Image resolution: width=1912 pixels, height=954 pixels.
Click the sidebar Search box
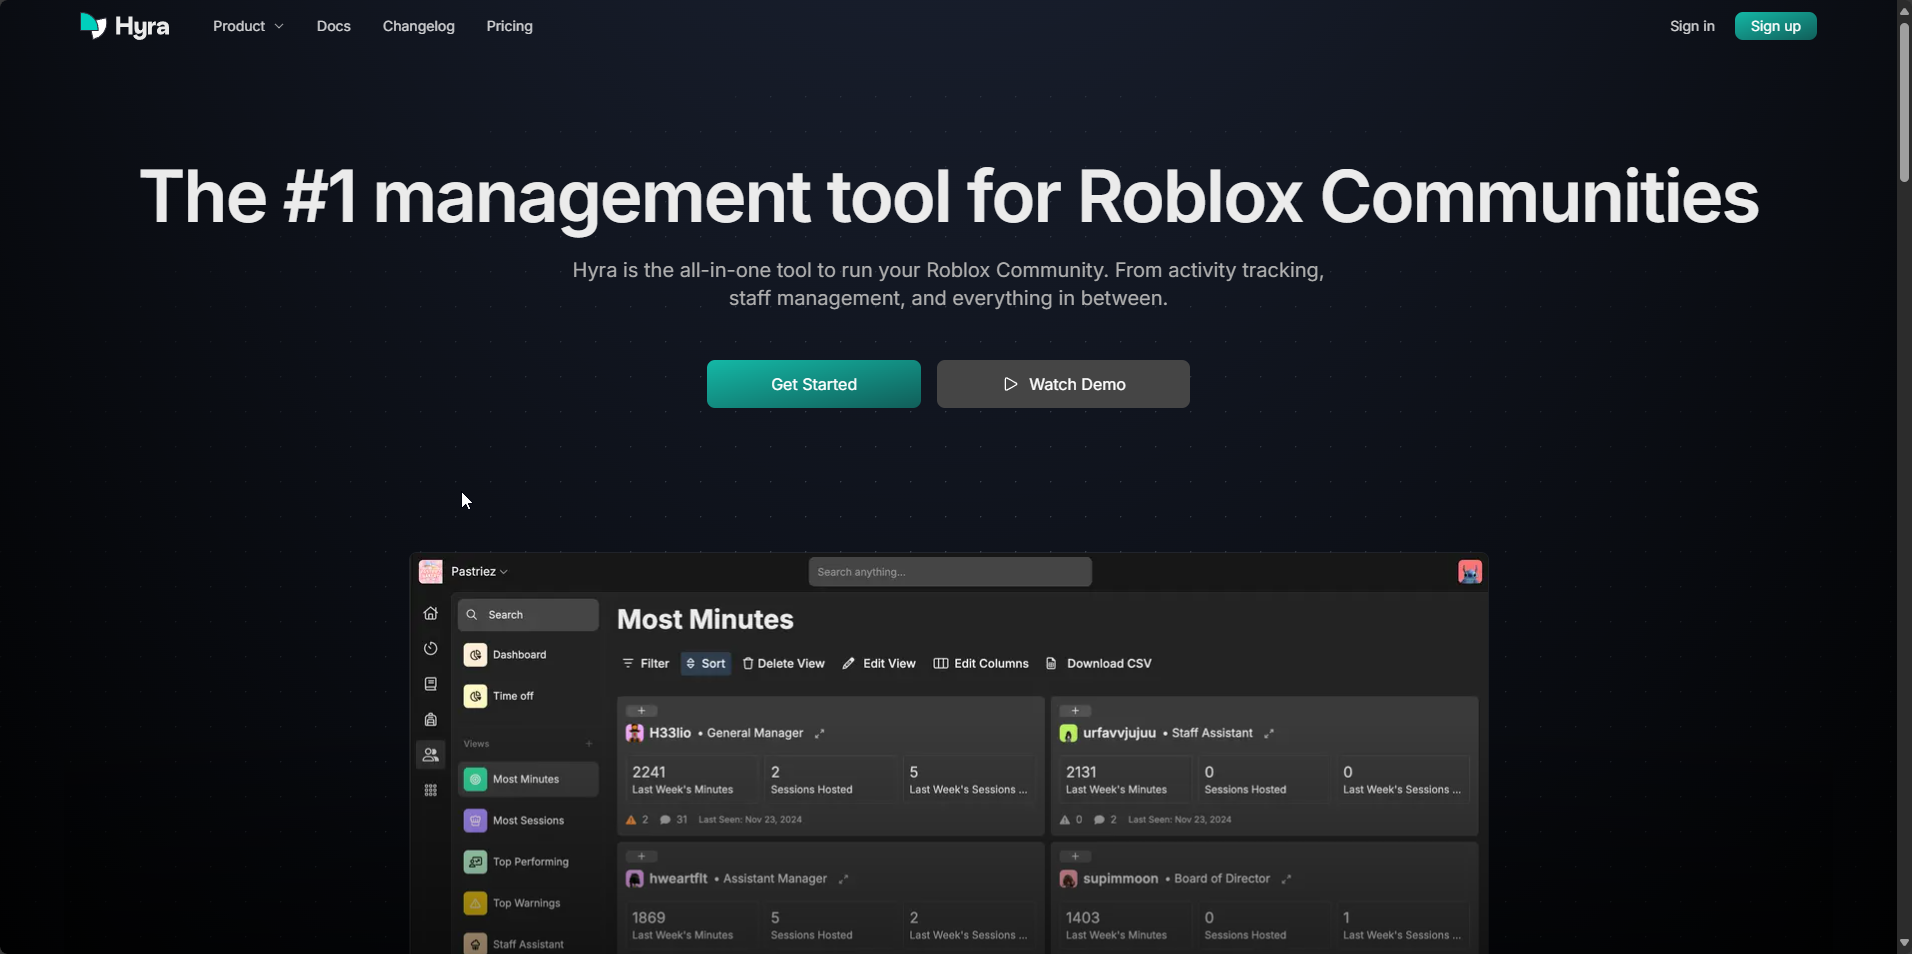(x=528, y=615)
